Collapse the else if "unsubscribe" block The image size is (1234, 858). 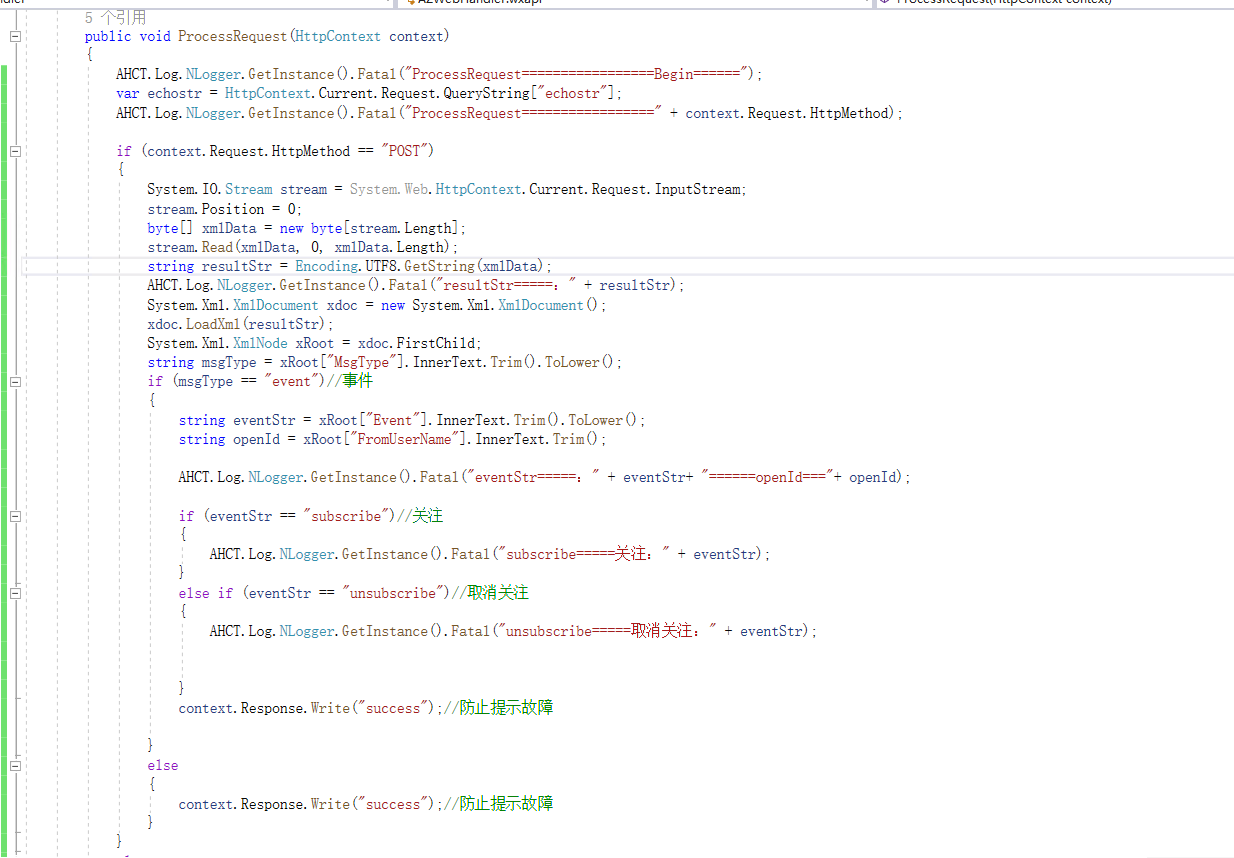coord(15,593)
